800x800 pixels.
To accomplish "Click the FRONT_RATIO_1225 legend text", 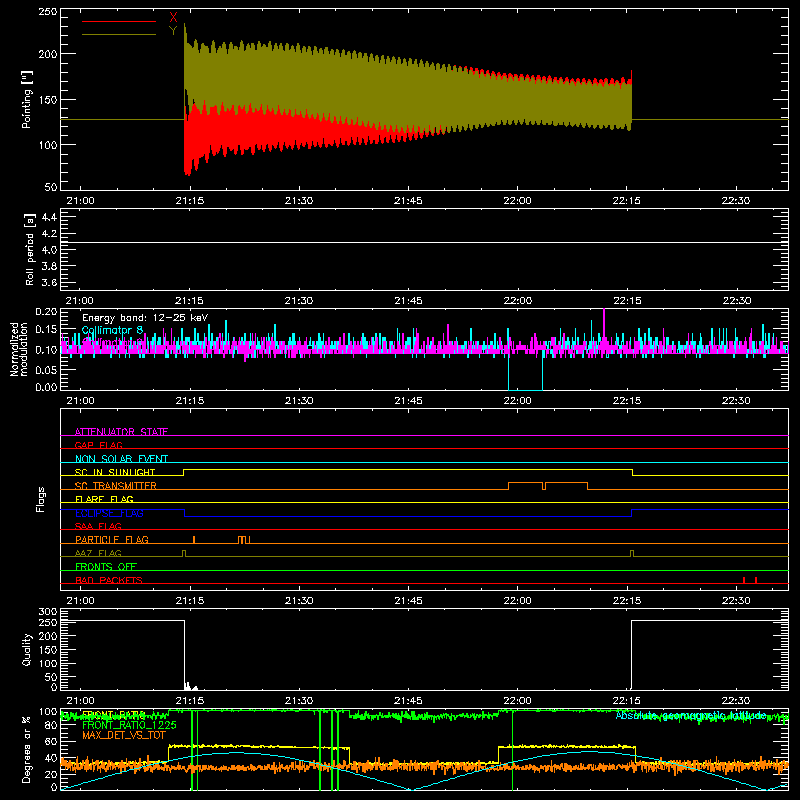I will (x=129, y=725).
